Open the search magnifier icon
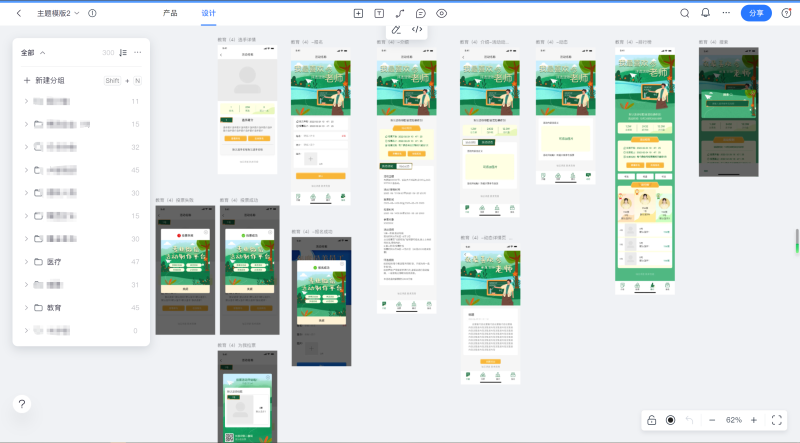The image size is (800, 443). pyautogui.click(x=685, y=13)
